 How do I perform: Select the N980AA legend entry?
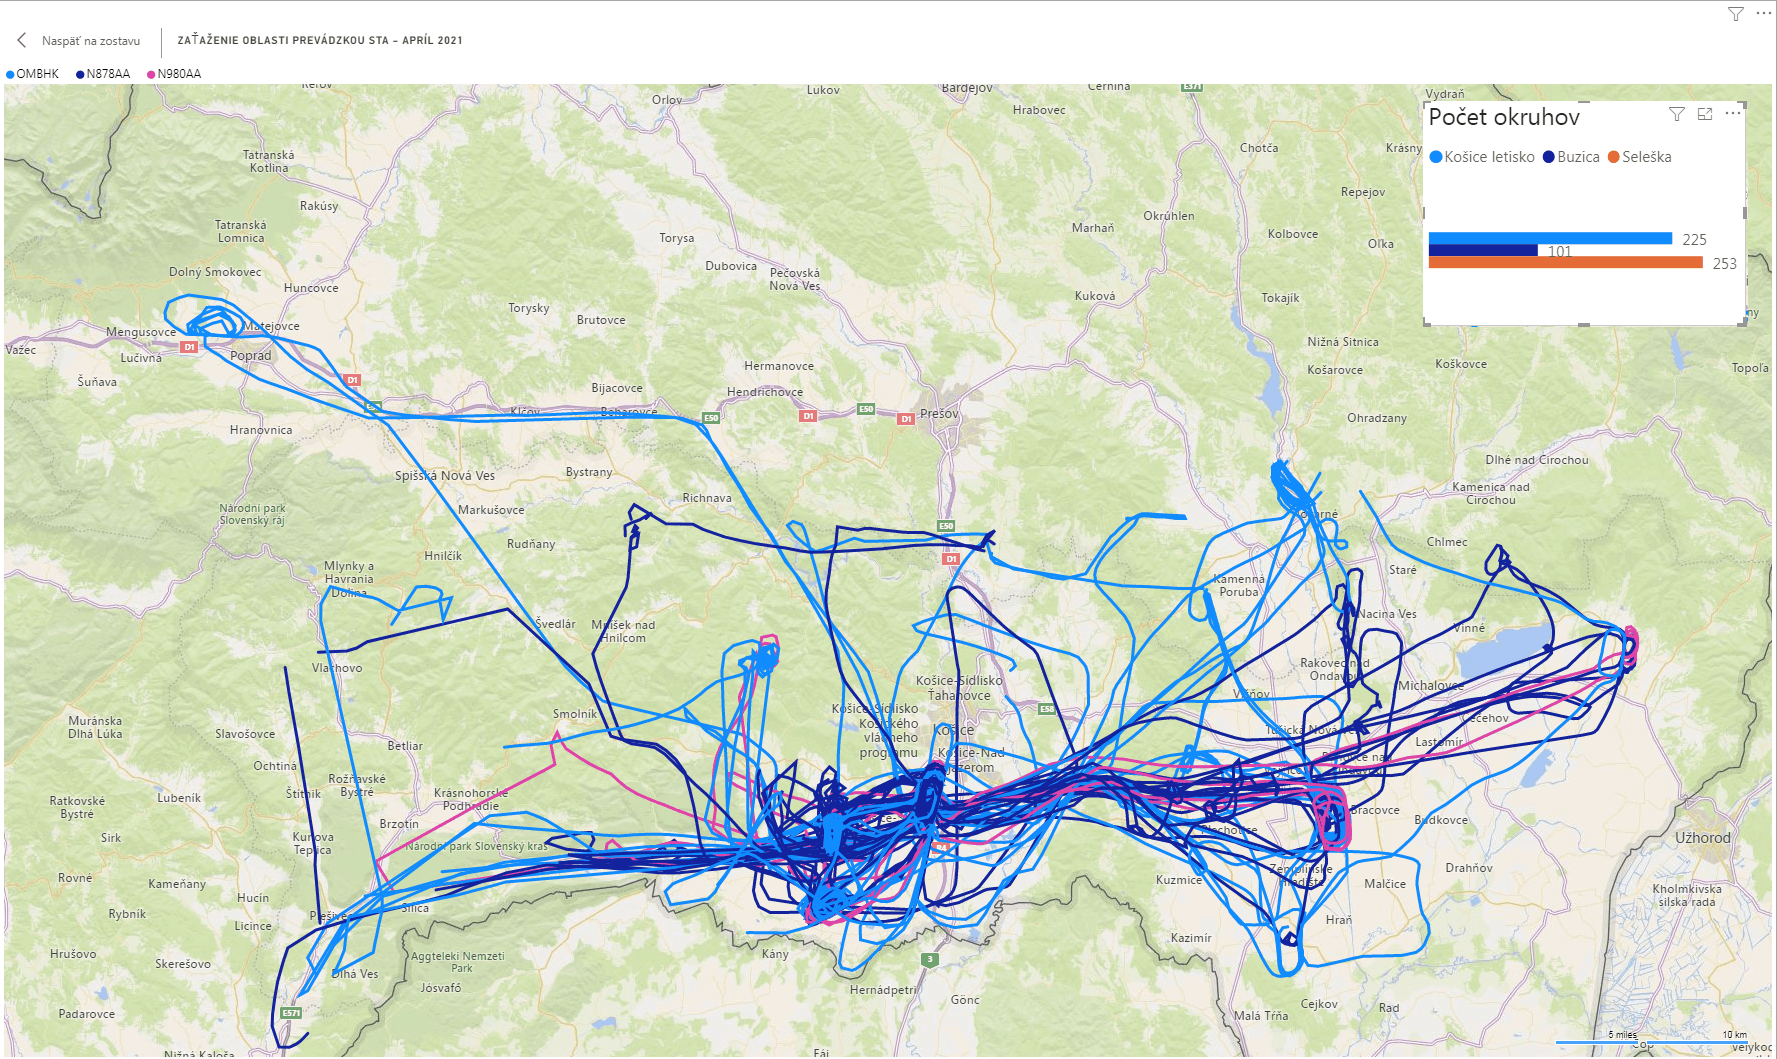coord(179,74)
